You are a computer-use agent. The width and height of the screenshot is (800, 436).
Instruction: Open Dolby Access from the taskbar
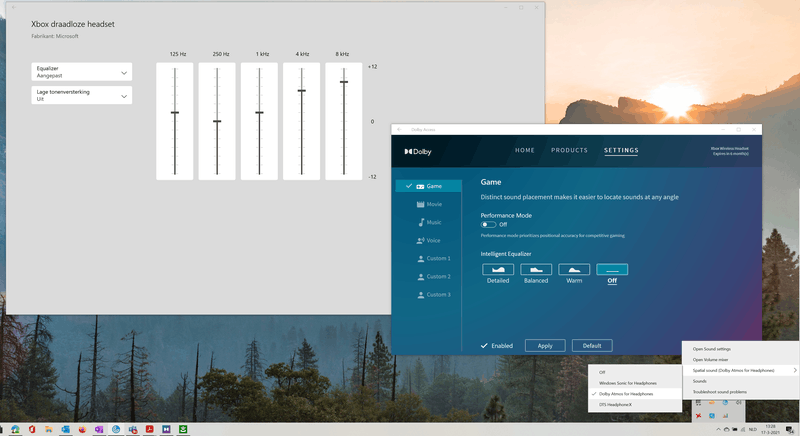(x=166, y=429)
